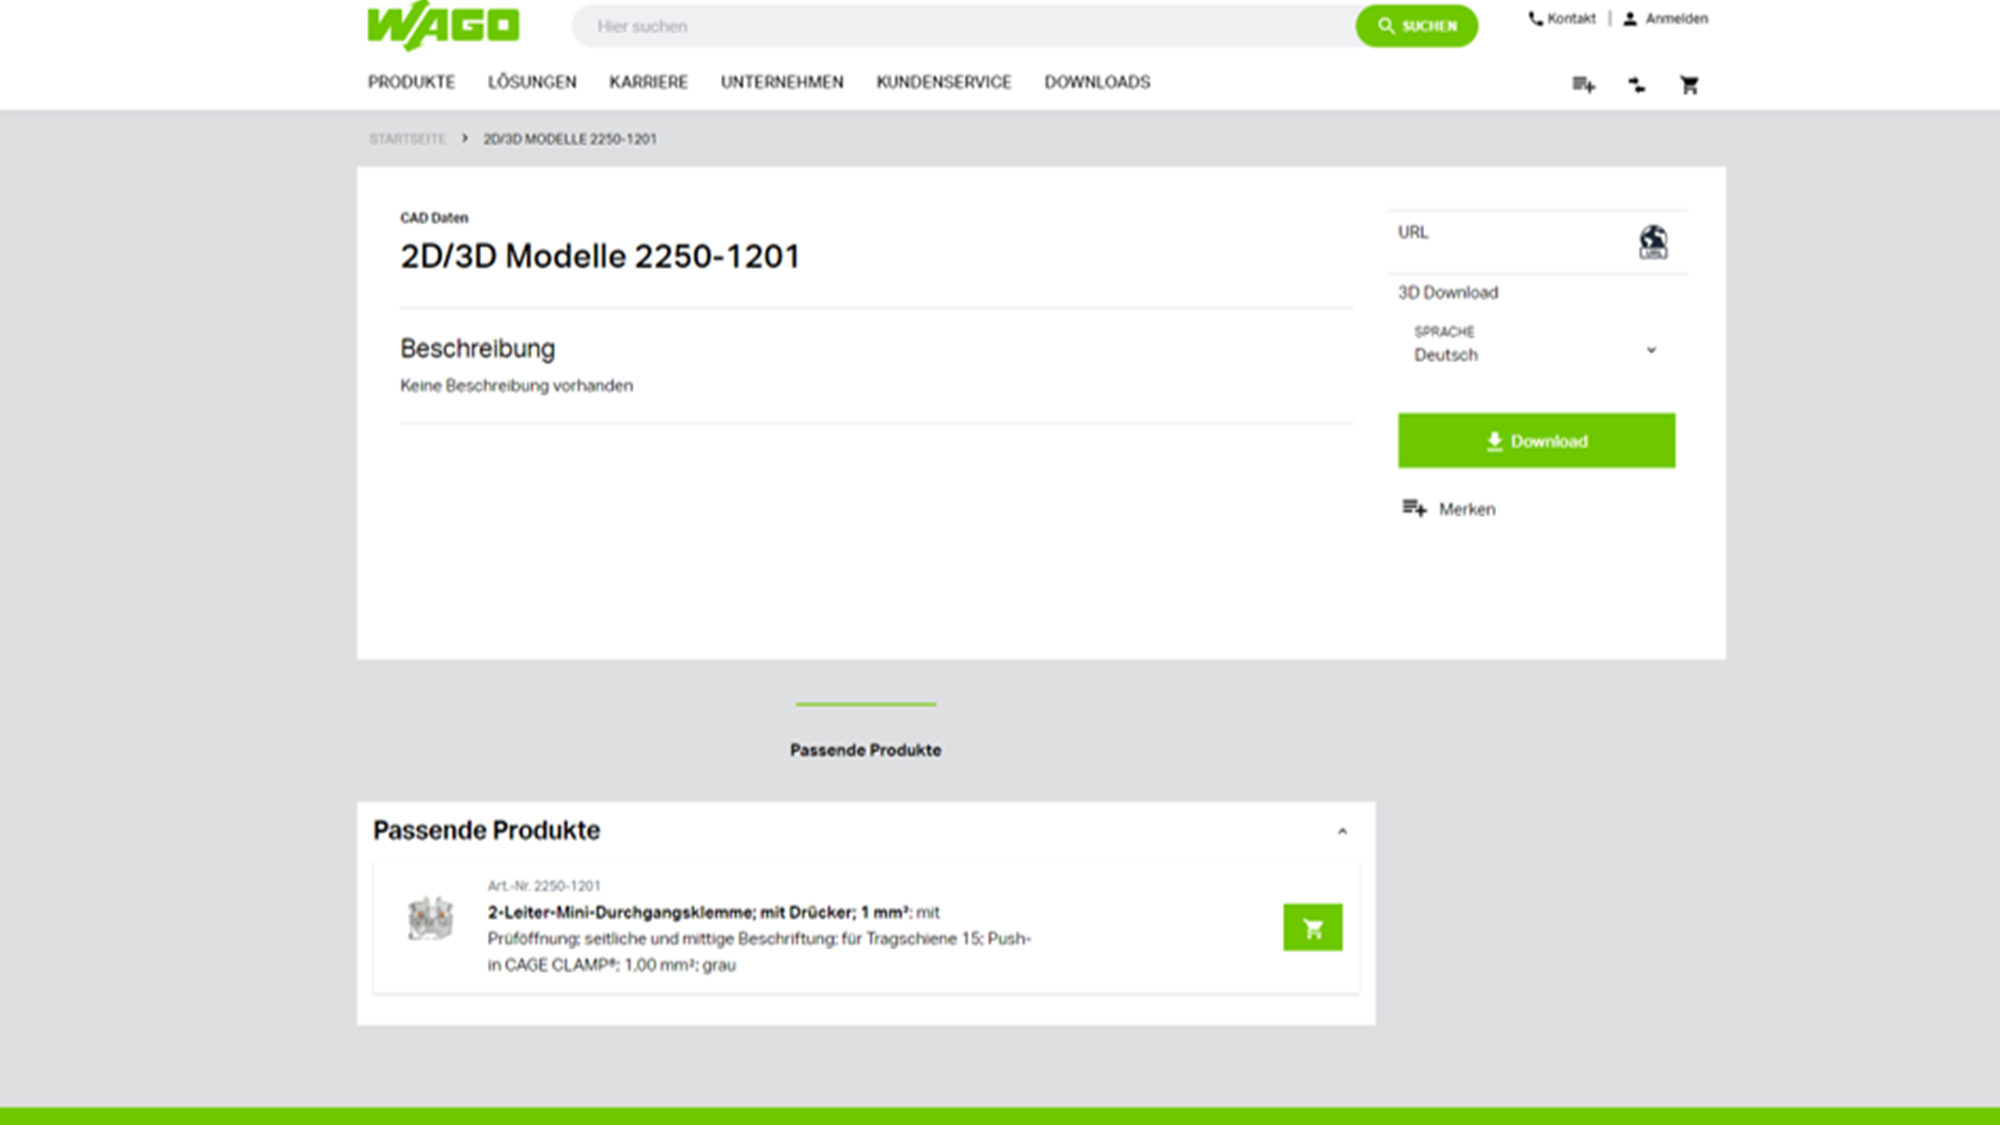Open the Kundenservice menu
This screenshot has width=2000, height=1125.
coord(944,82)
